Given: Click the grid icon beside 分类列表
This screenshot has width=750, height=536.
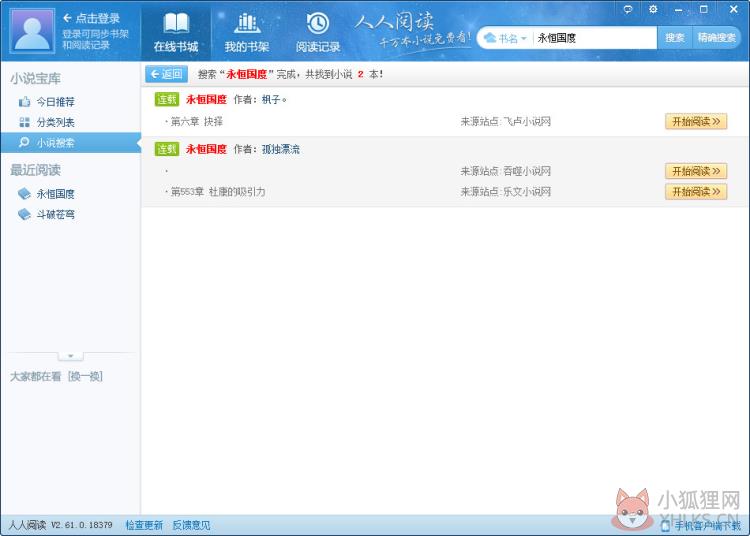Looking at the screenshot, I should pyautogui.click(x=24, y=122).
